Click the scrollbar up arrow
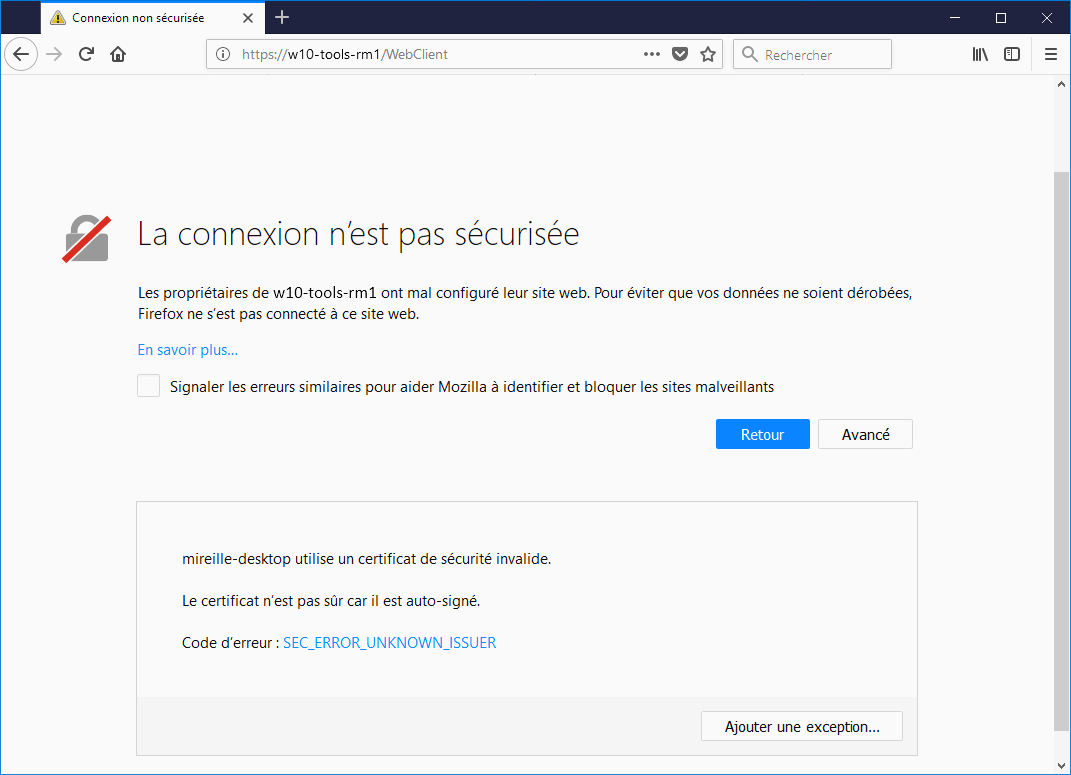The width and height of the screenshot is (1071, 775). coord(1061,85)
